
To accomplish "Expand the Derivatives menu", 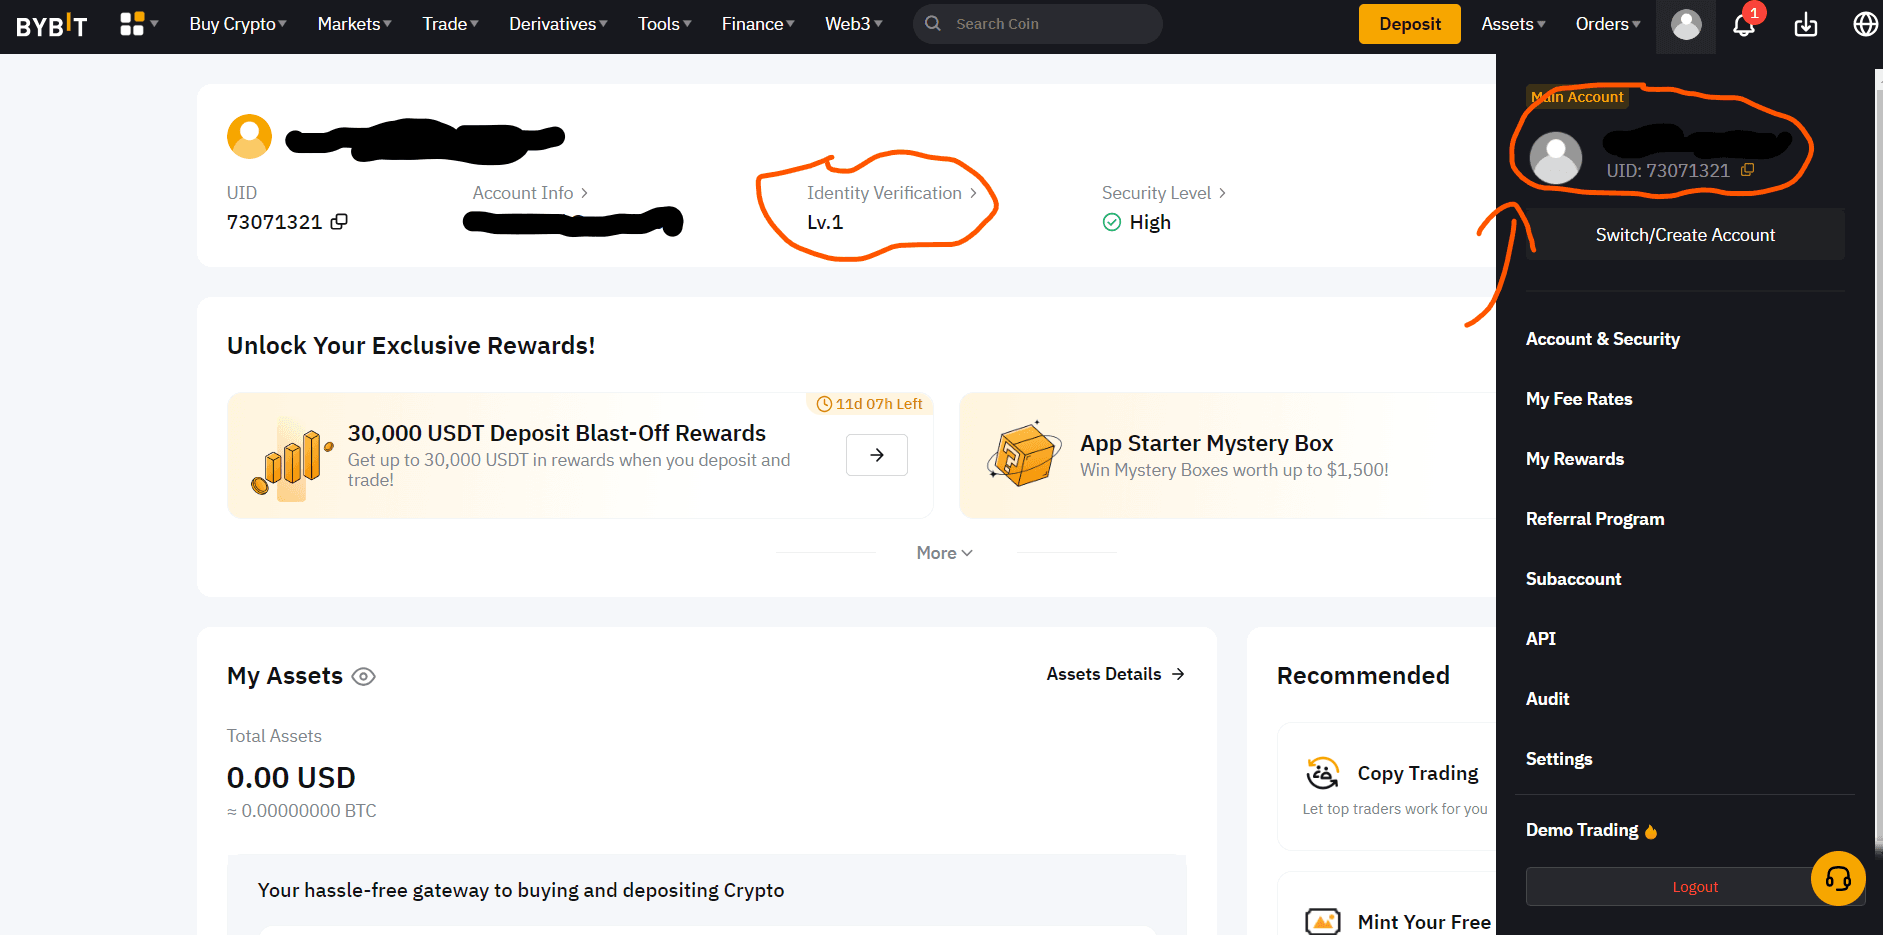I will tap(558, 24).
